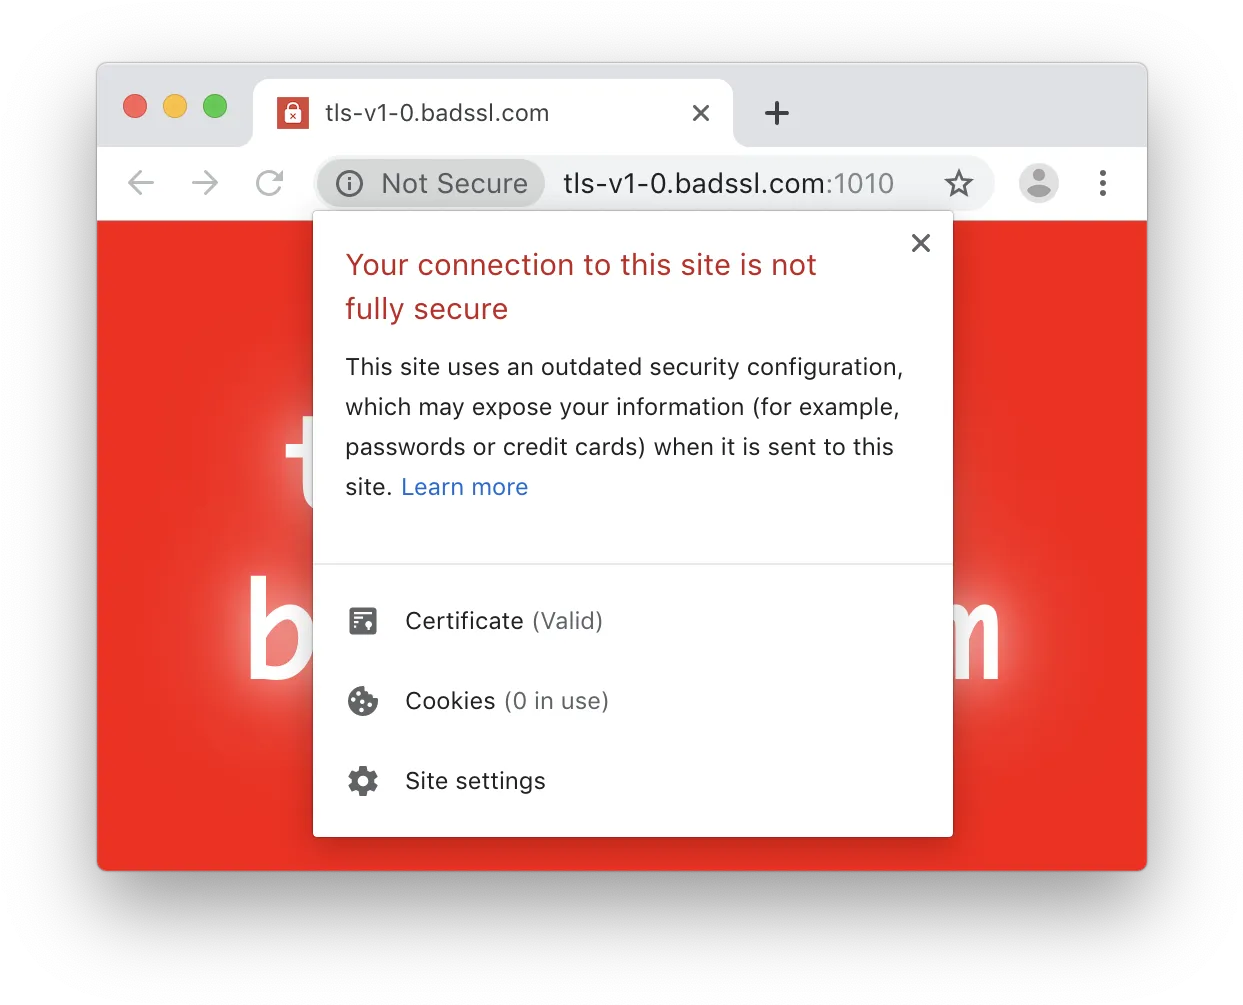1243x1005 pixels.
Task: Click the certificate icon
Action: [363, 621]
